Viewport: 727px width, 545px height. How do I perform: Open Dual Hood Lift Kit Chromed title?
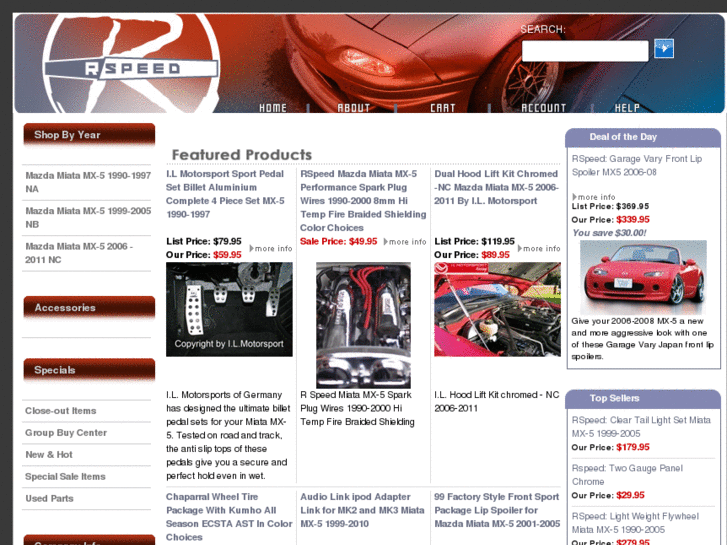coord(496,187)
